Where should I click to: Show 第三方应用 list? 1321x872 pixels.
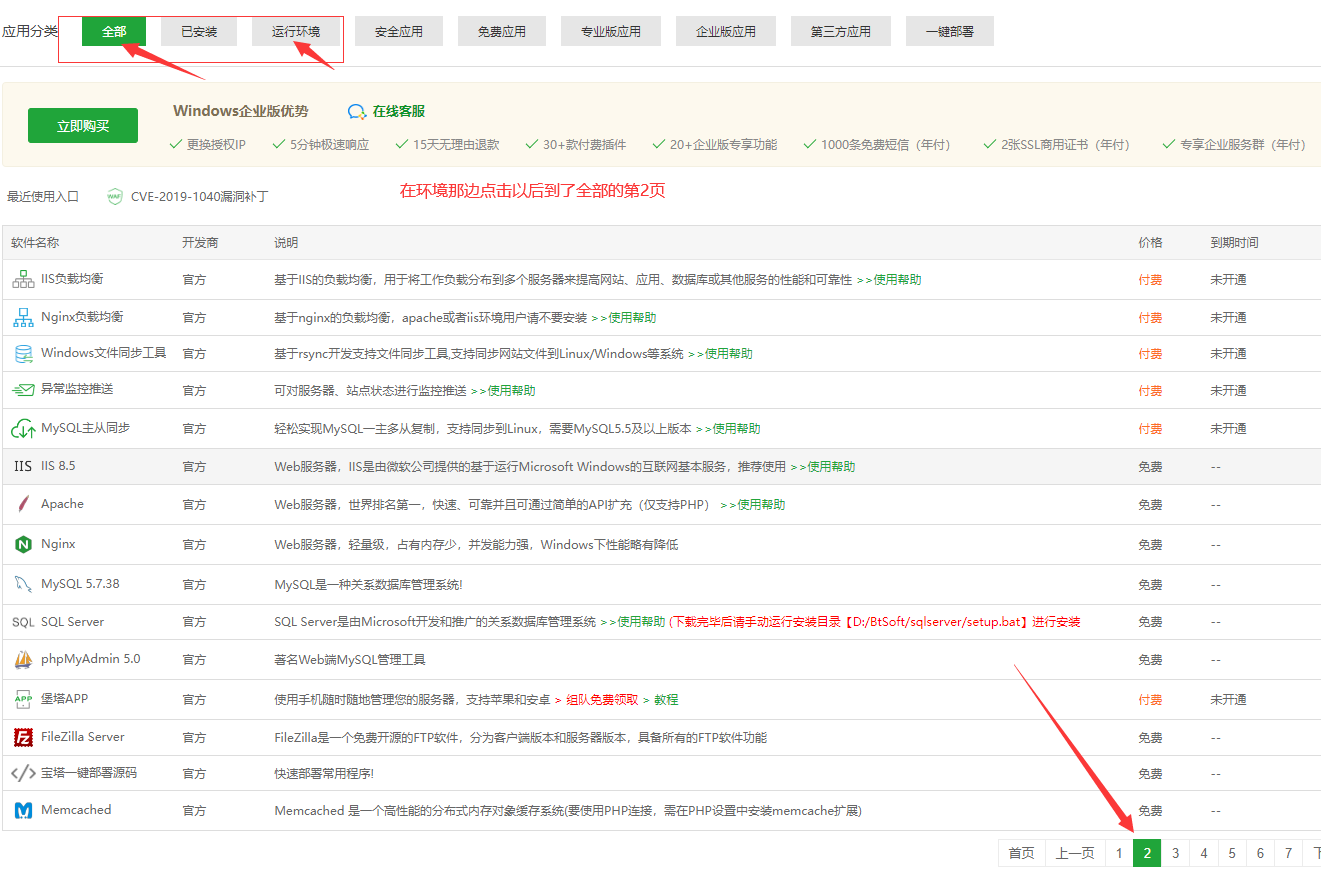841,31
